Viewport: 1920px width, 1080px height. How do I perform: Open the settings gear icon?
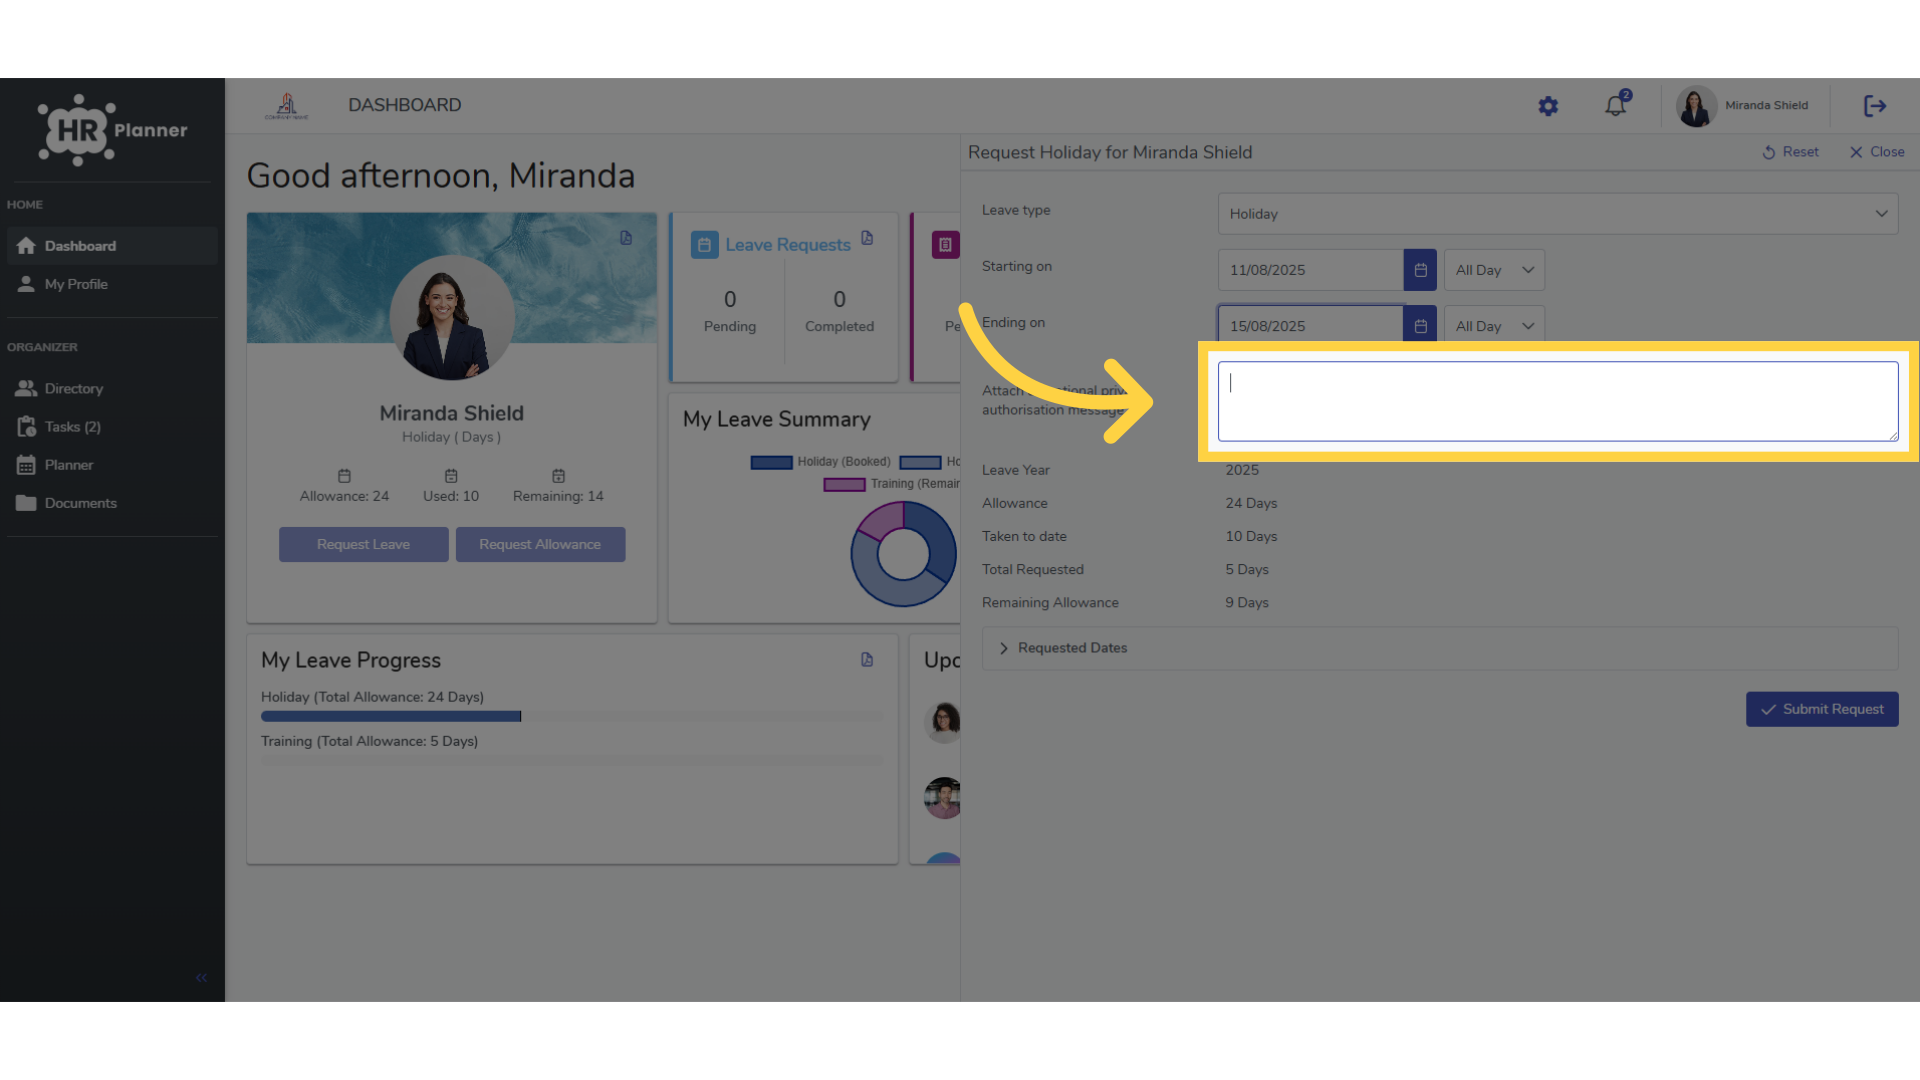click(x=1548, y=106)
